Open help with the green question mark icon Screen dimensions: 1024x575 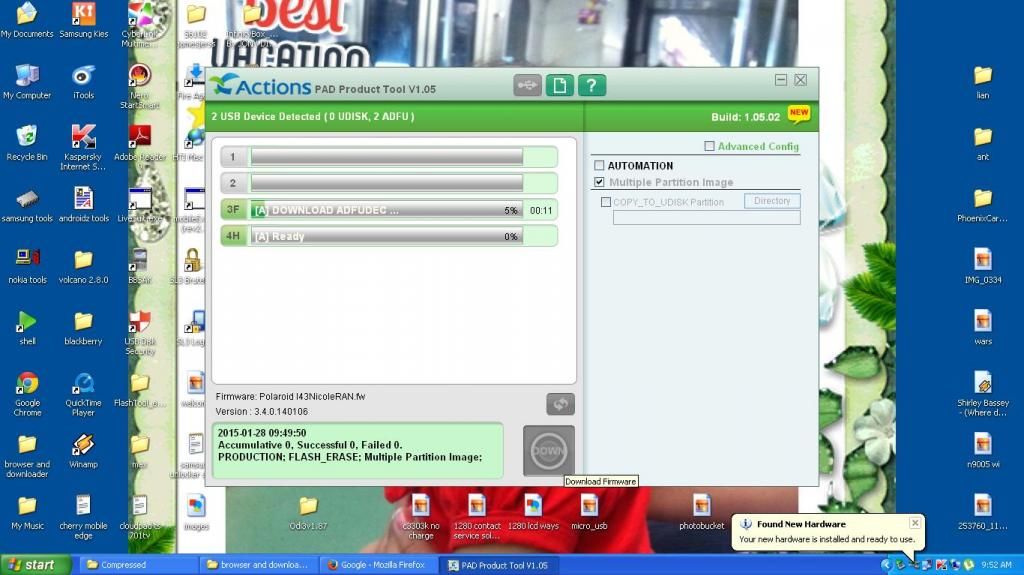tap(592, 86)
